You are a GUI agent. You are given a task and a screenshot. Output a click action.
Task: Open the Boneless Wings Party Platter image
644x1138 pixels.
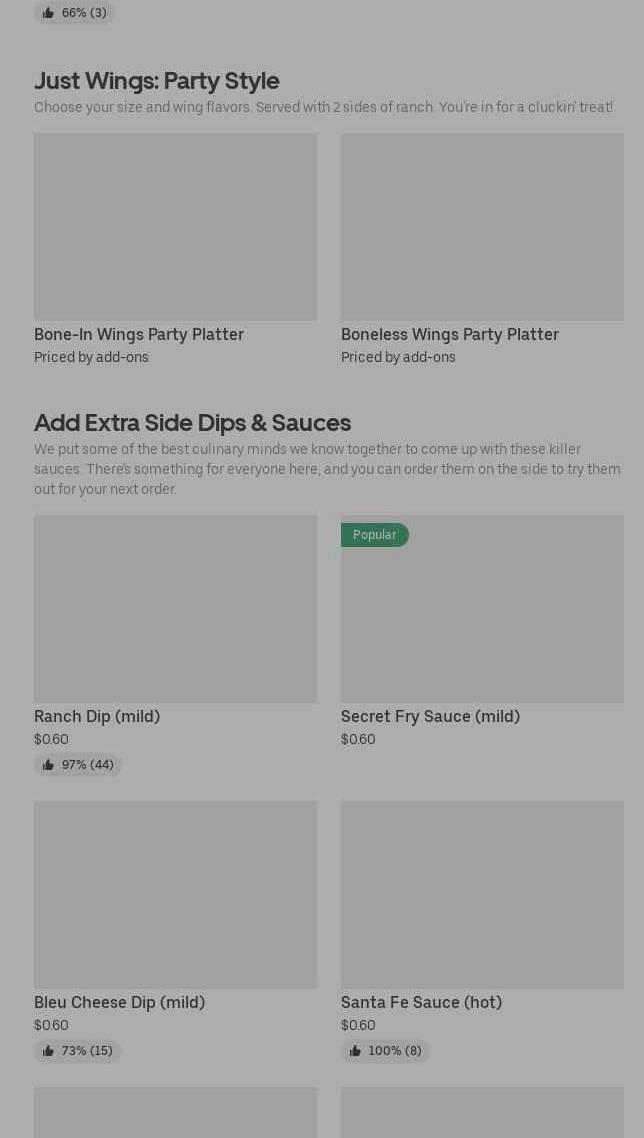pyautogui.click(x=482, y=227)
